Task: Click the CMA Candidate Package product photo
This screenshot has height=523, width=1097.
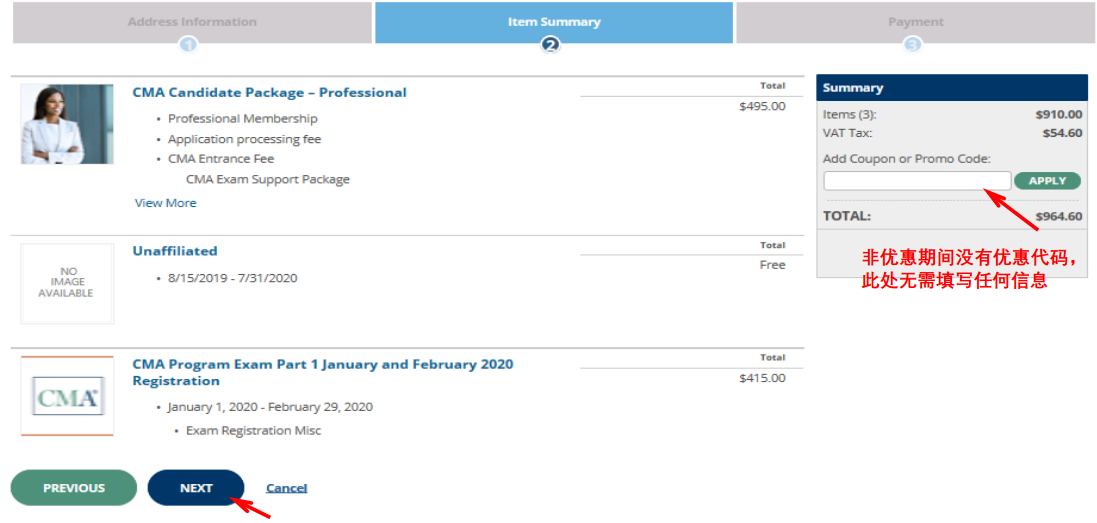Action: pyautogui.click(x=67, y=124)
